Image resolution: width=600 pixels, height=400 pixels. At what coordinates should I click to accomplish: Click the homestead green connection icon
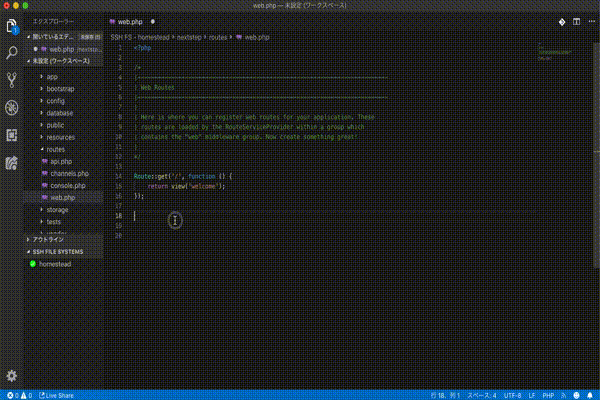(x=33, y=264)
